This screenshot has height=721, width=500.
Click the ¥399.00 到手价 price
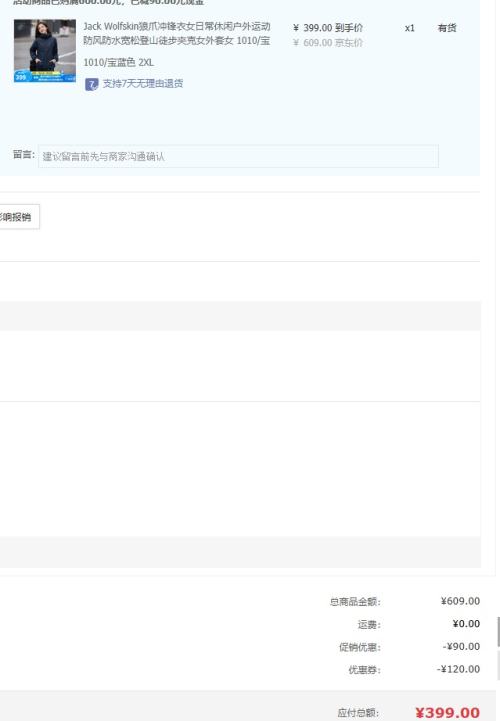[x=328, y=28]
